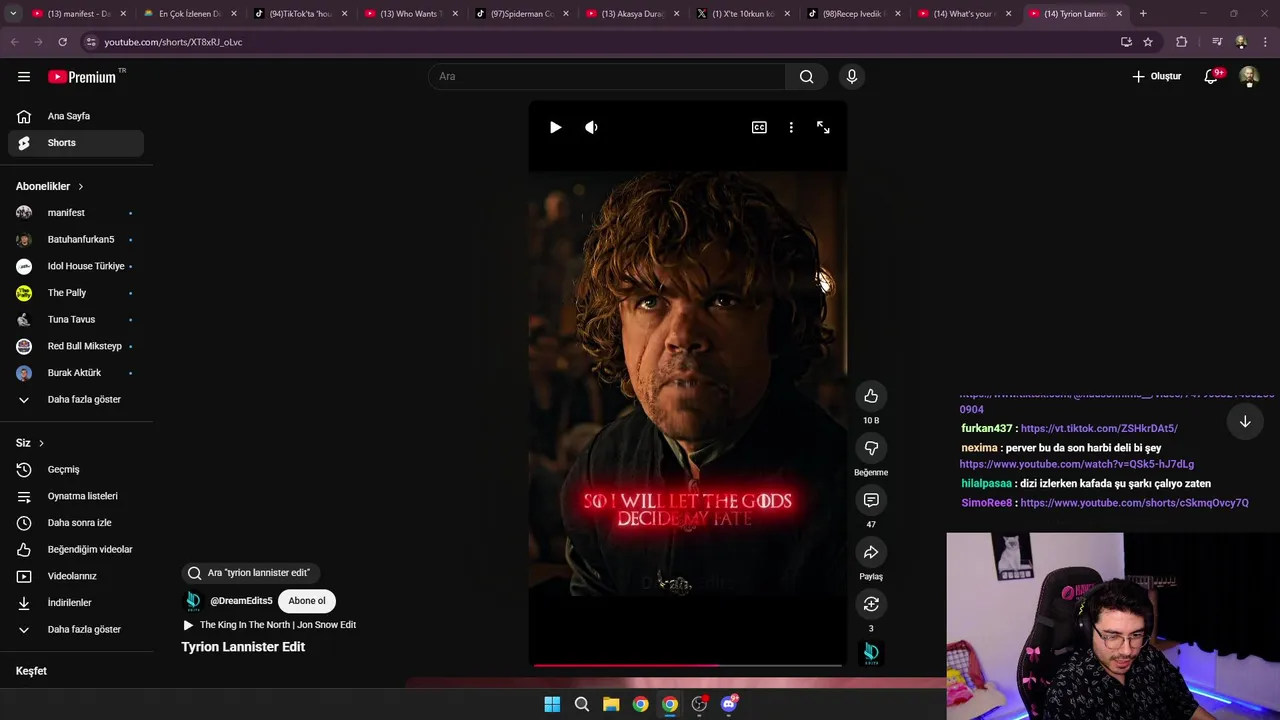Bookmark this page with star icon
Screen dimensions: 1280x720
click(1148, 42)
